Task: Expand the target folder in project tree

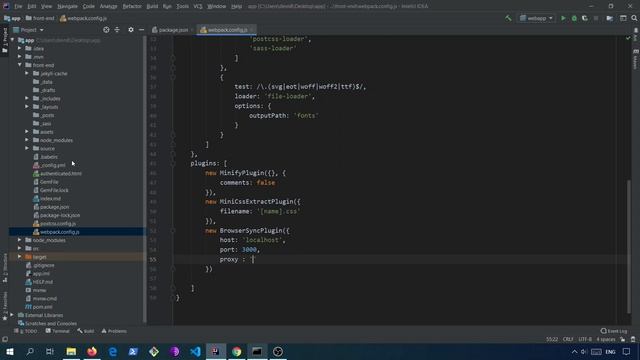Action: [x=20, y=257]
